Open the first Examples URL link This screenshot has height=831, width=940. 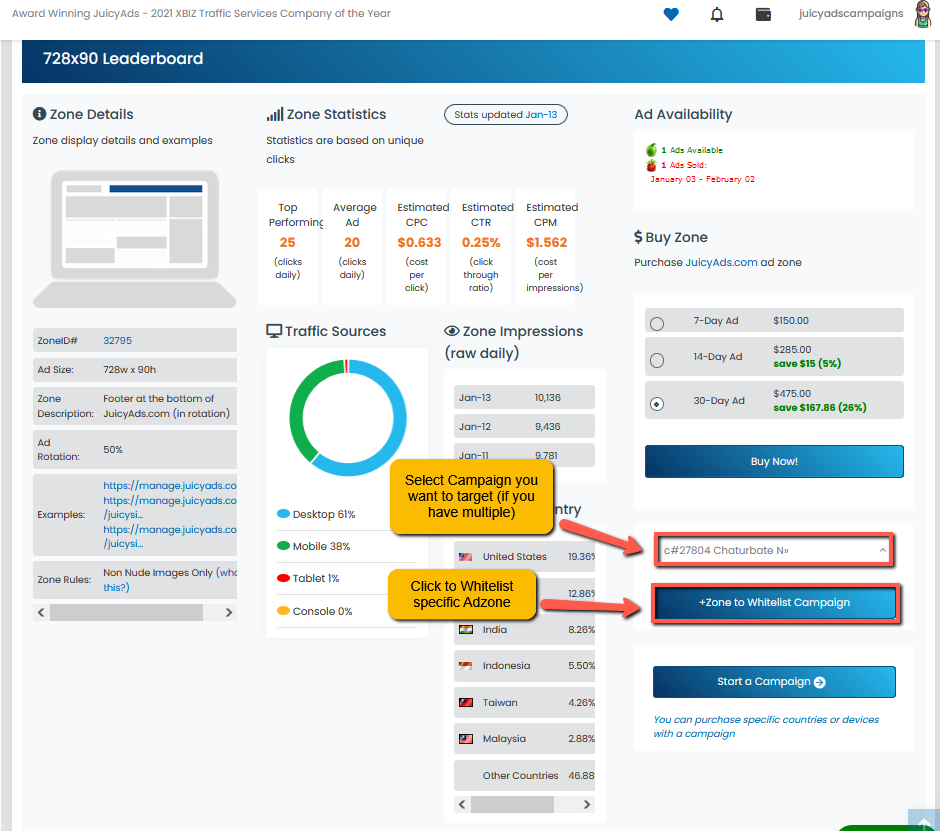coord(170,486)
